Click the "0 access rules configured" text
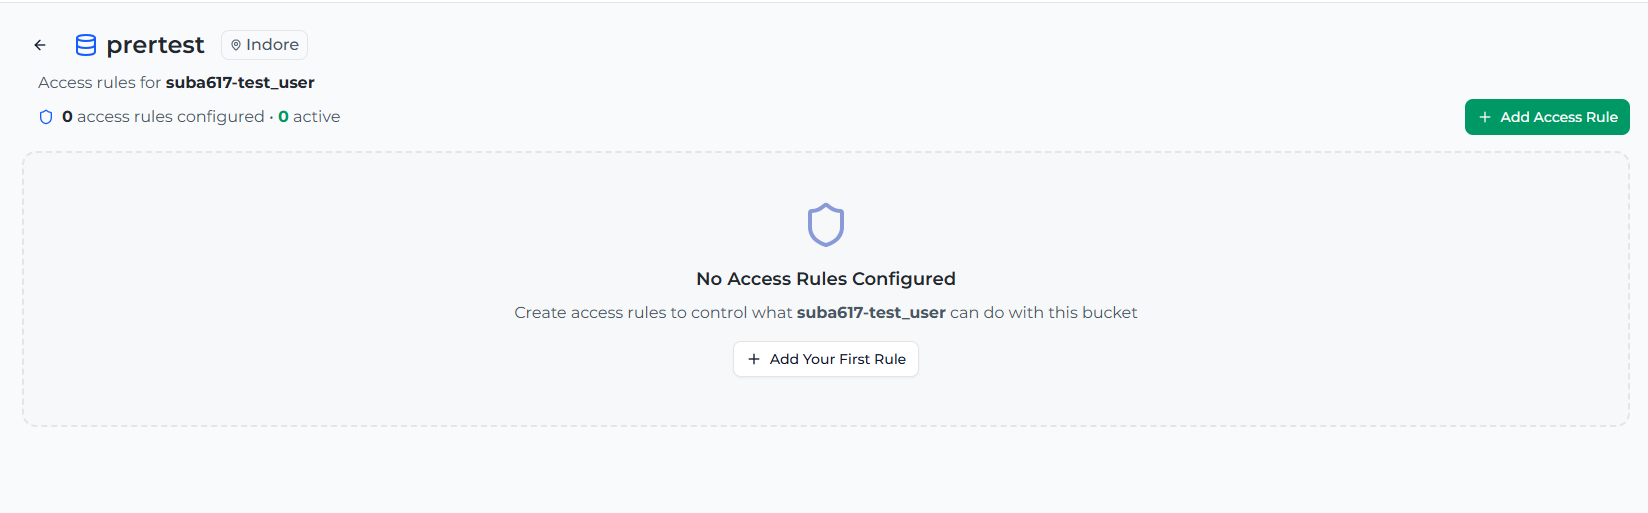This screenshot has height=513, width=1648. click(x=163, y=117)
